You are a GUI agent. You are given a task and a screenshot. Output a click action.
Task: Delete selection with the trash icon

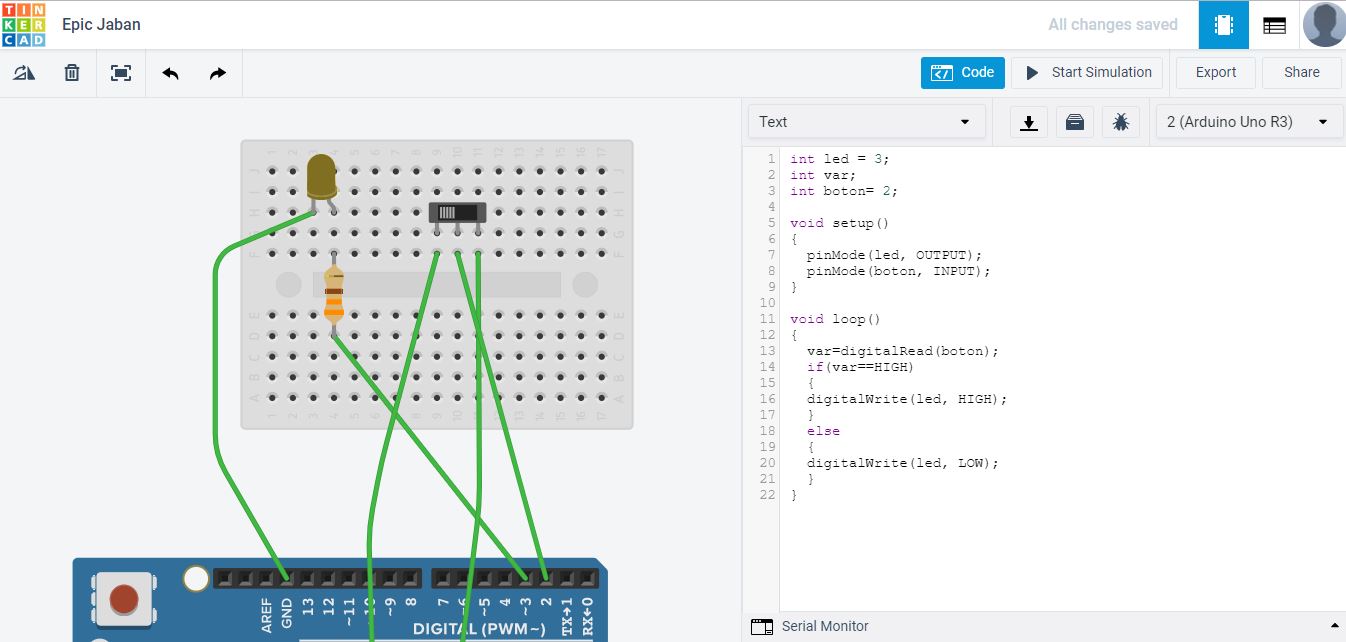pyautogui.click(x=72, y=73)
